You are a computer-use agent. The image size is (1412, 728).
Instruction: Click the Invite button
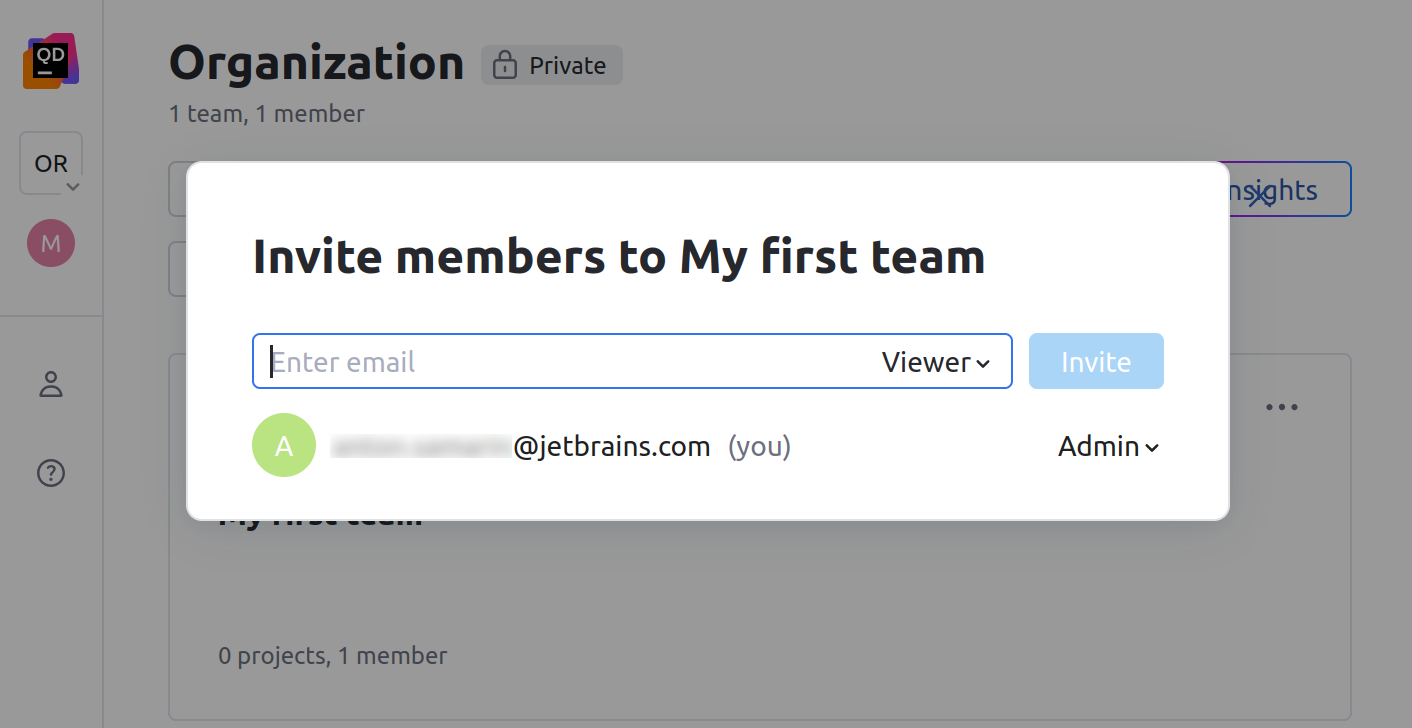[1096, 361]
